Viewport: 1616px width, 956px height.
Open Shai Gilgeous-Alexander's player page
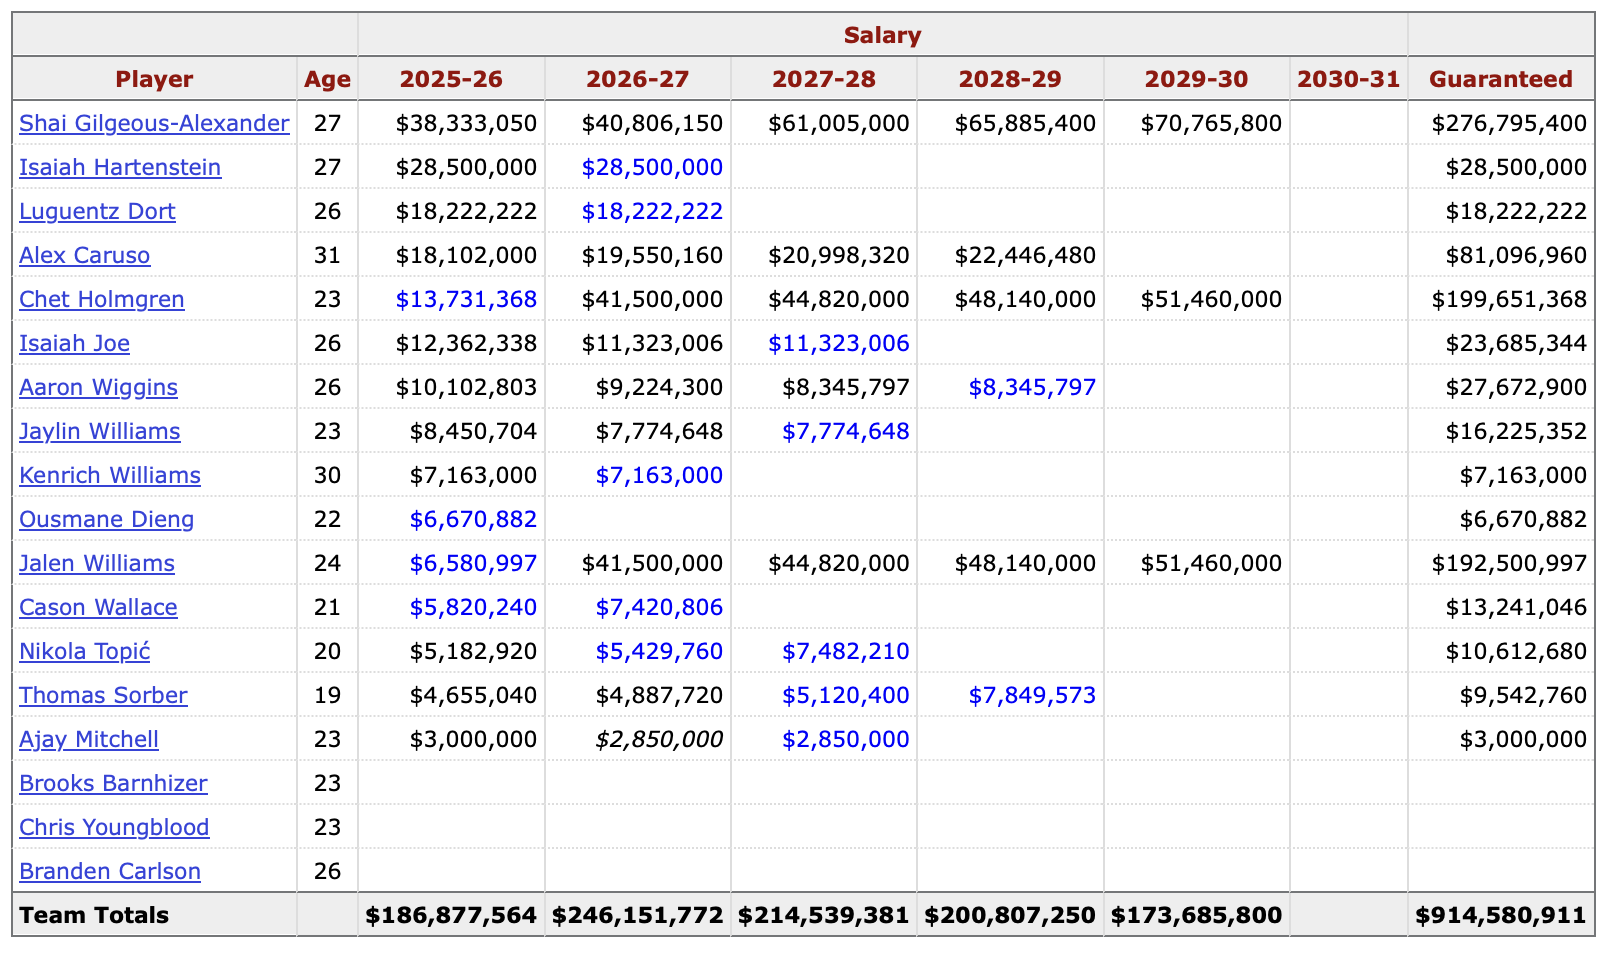tap(154, 123)
